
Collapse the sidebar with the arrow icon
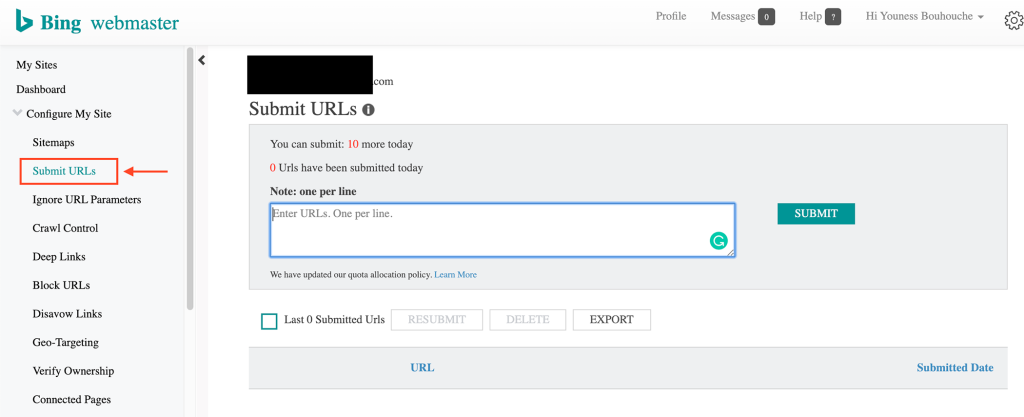pos(202,60)
